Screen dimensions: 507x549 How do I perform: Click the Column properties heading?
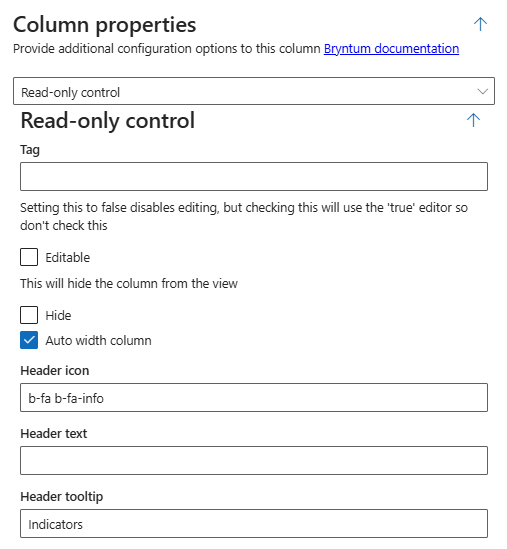pyautogui.click(x=104, y=25)
